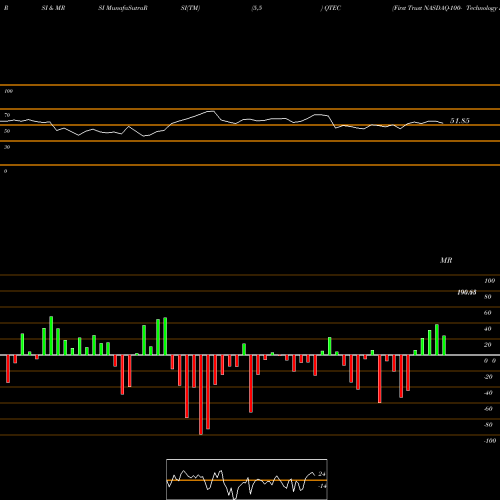Click the -40 label on the MR axis

[488, 393]
